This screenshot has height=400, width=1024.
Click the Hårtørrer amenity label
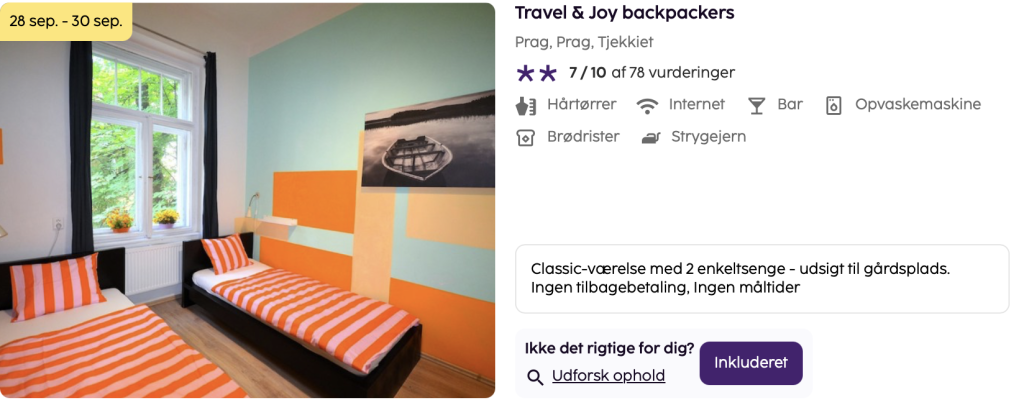point(582,105)
